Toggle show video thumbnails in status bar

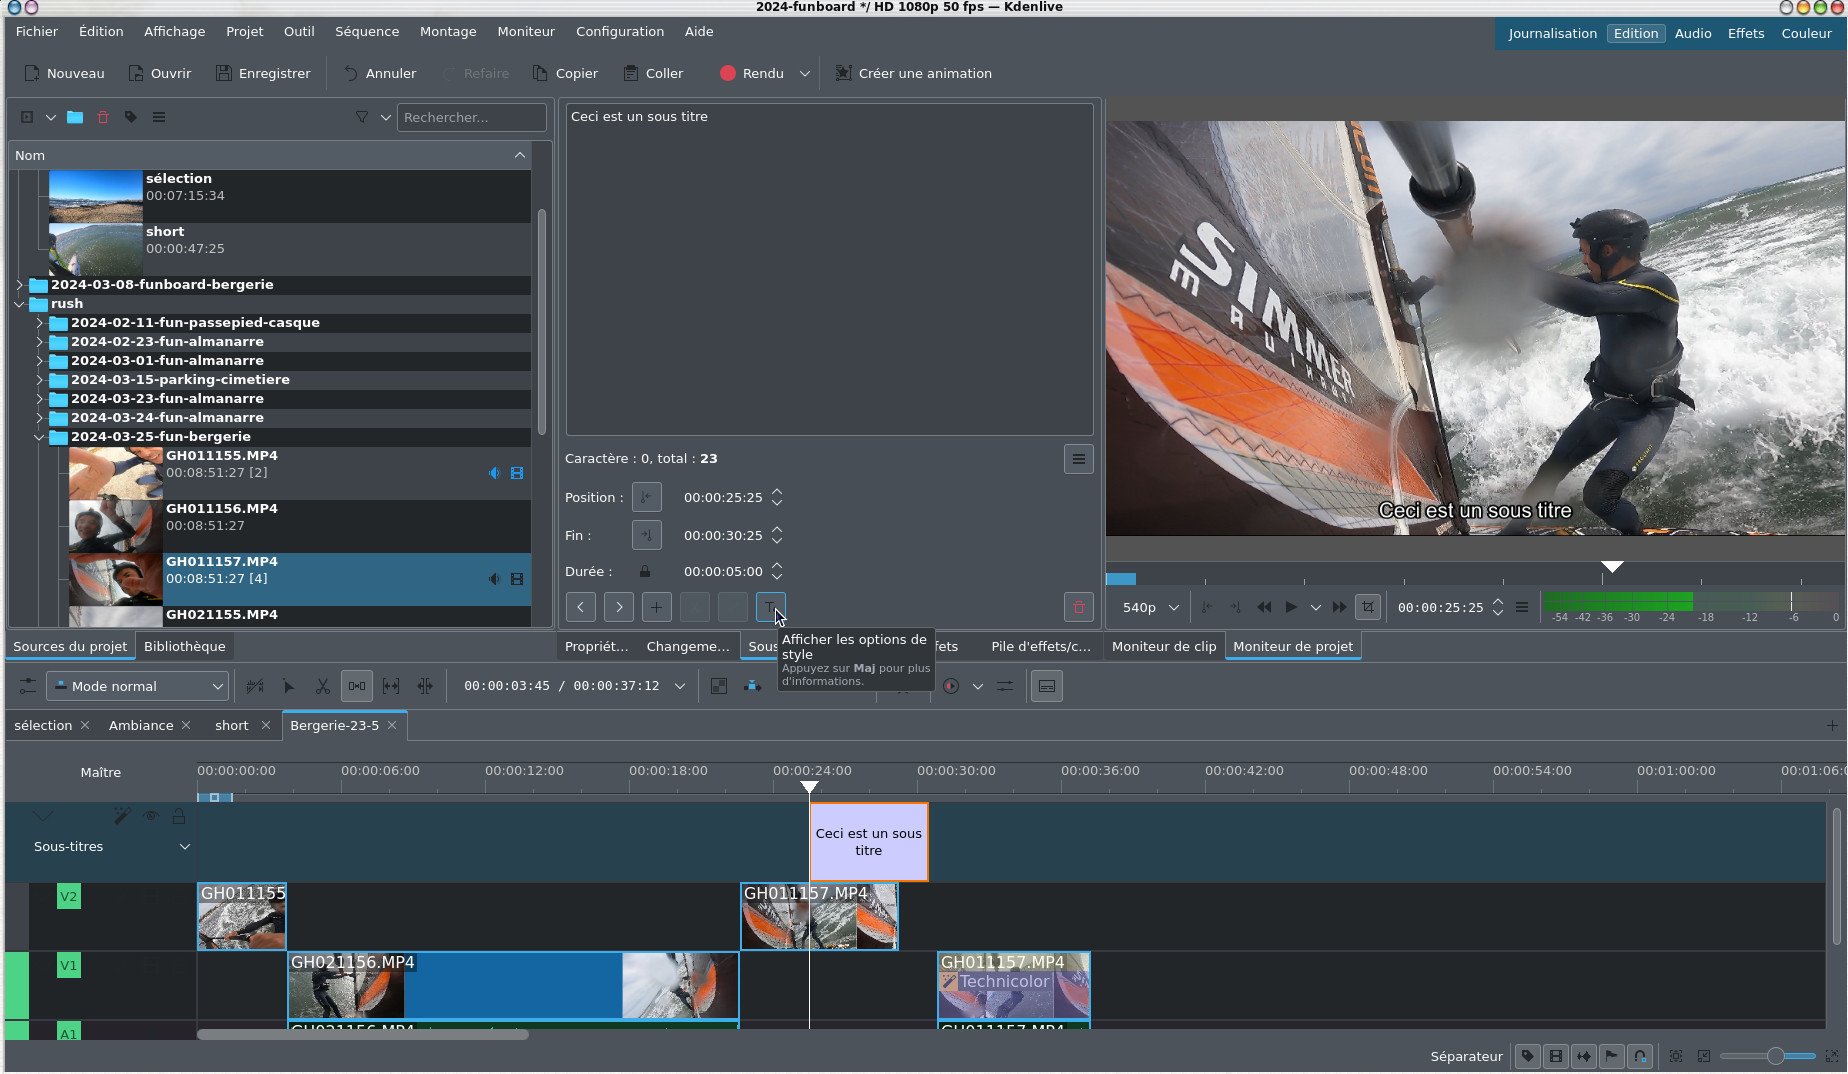[1555, 1056]
